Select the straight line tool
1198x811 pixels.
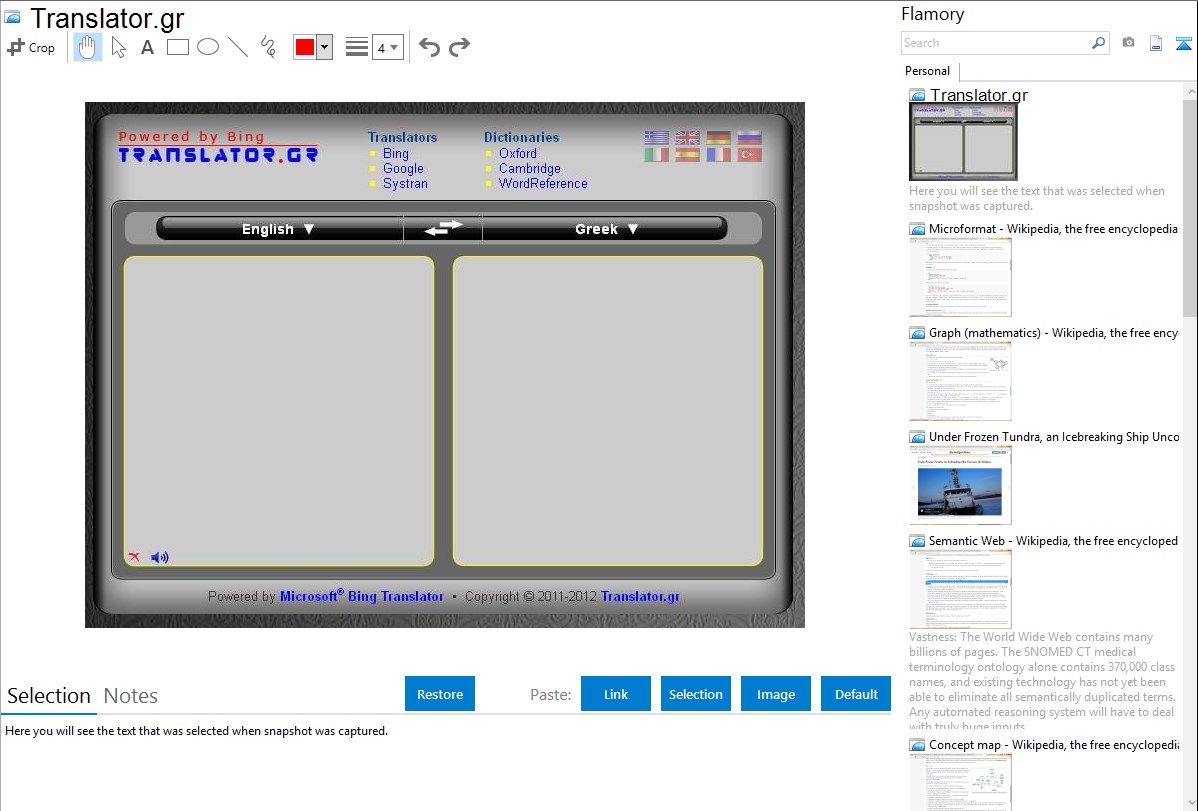coord(238,47)
